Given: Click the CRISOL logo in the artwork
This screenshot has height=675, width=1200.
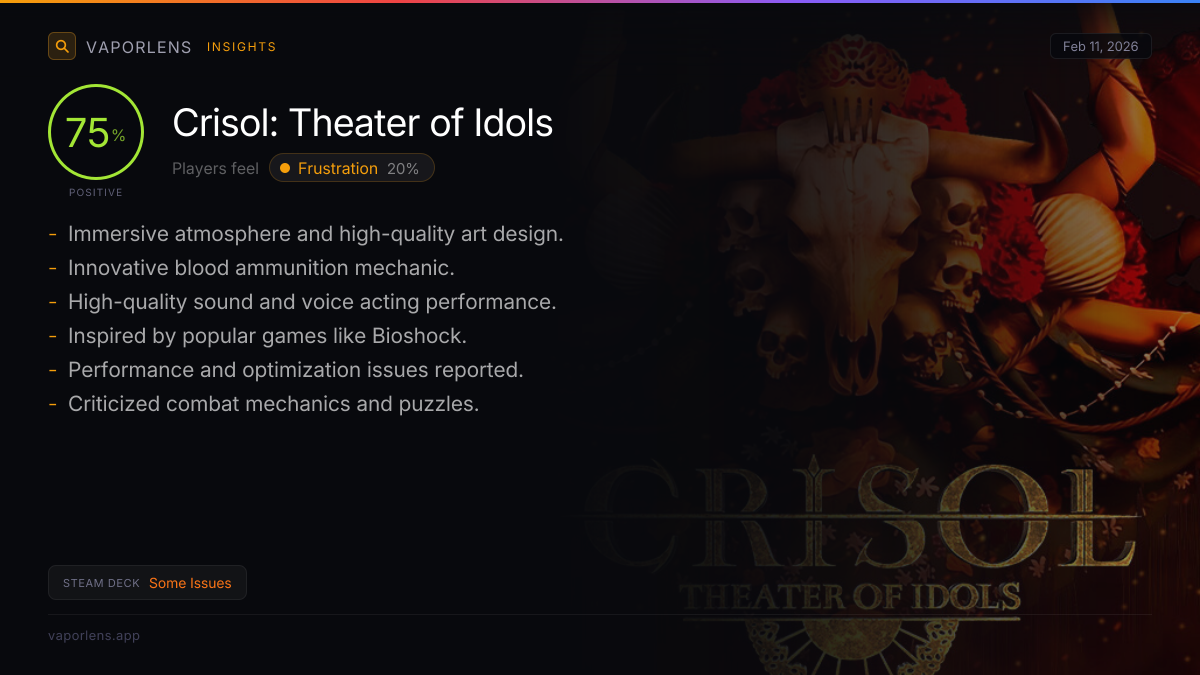Looking at the screenshot, I should pyautogui.click(x=860, y=515).
